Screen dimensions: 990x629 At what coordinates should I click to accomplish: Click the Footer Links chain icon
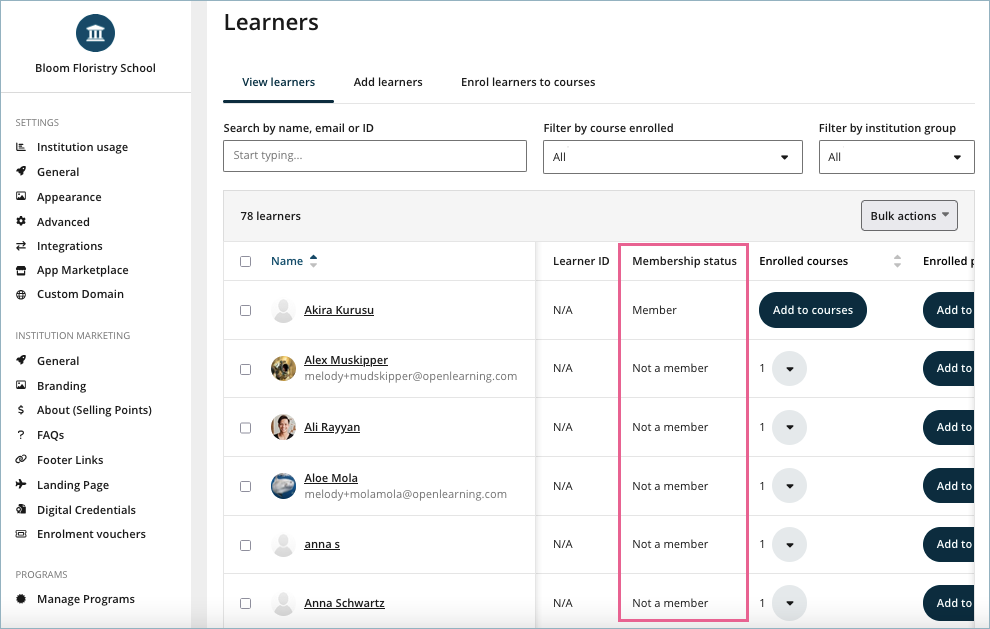tap(21, 460)
